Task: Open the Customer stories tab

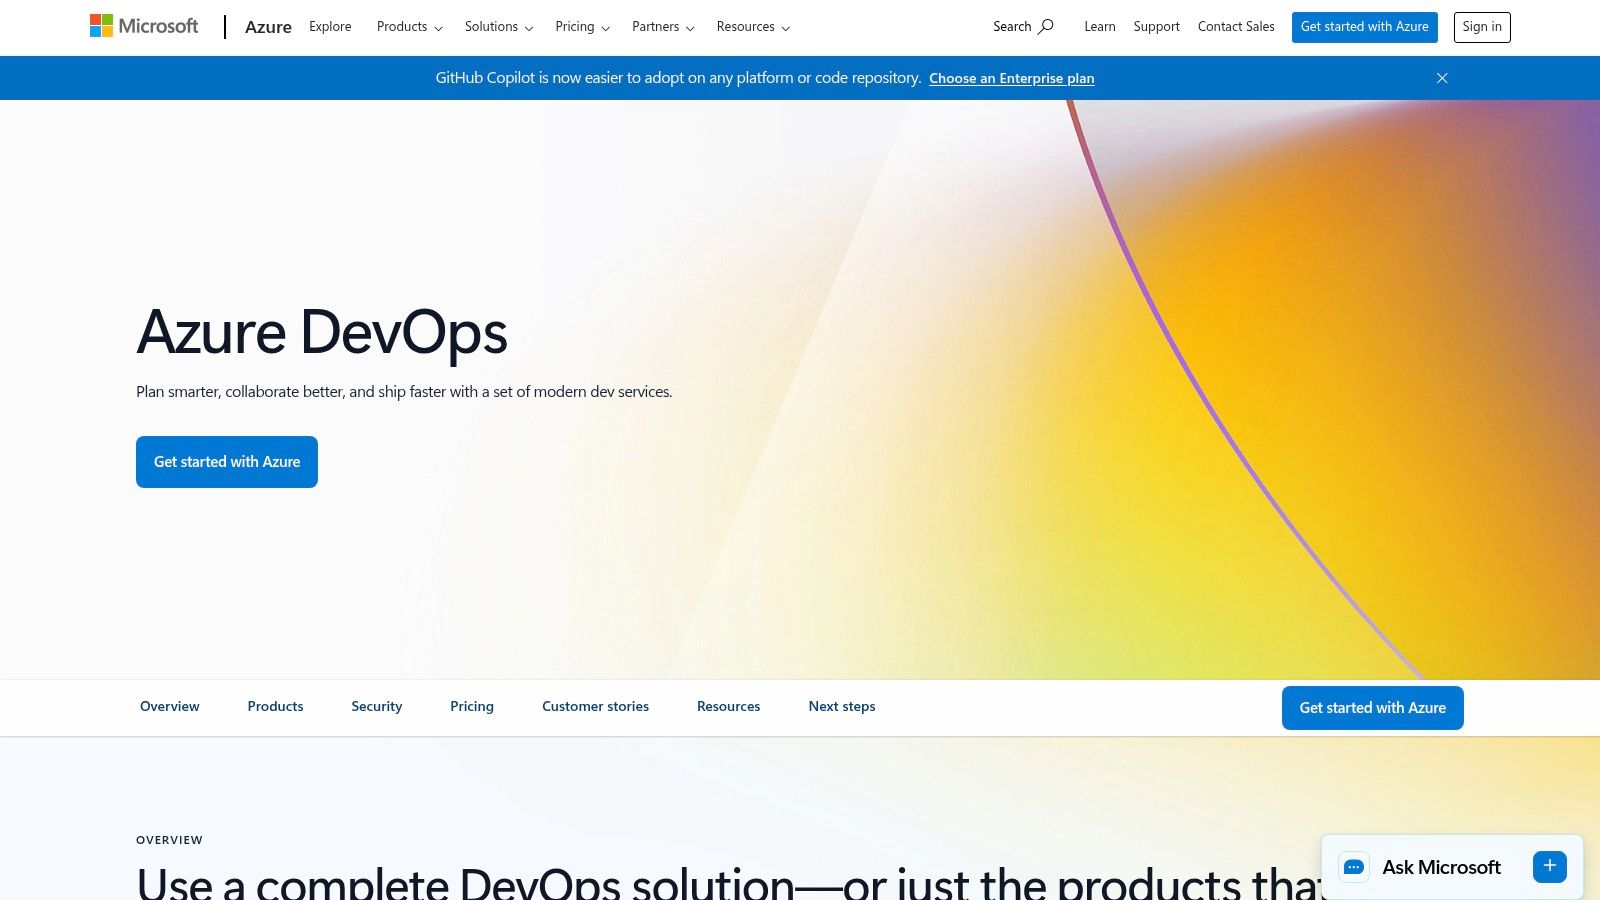Action: coord(595,706)
